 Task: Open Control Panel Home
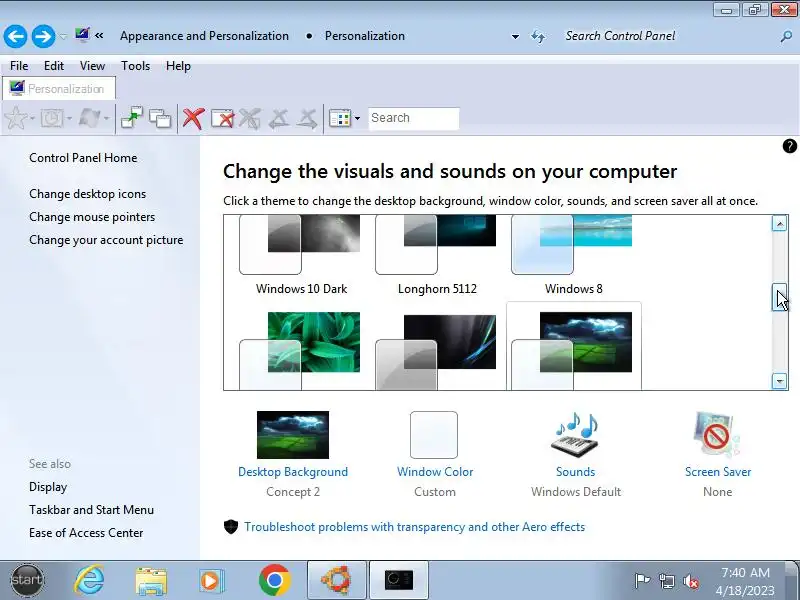pos(83,158)
